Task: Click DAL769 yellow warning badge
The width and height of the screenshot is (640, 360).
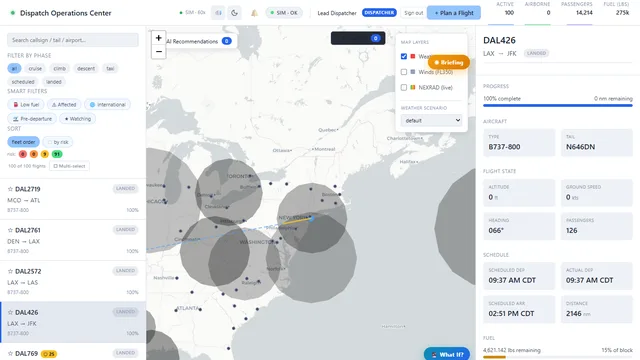Action: [49, 354]
